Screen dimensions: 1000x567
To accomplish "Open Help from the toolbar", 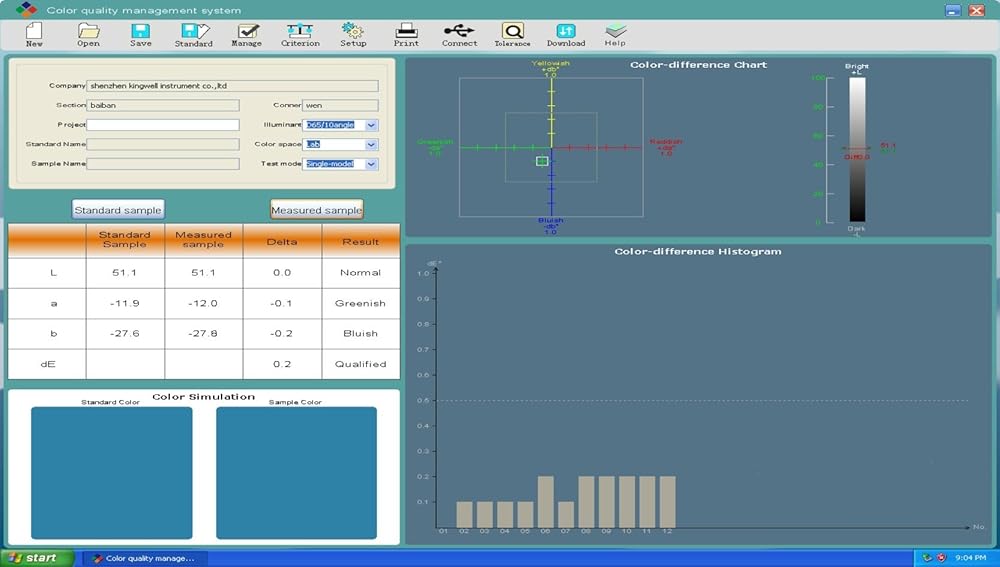I will [615, 33].
